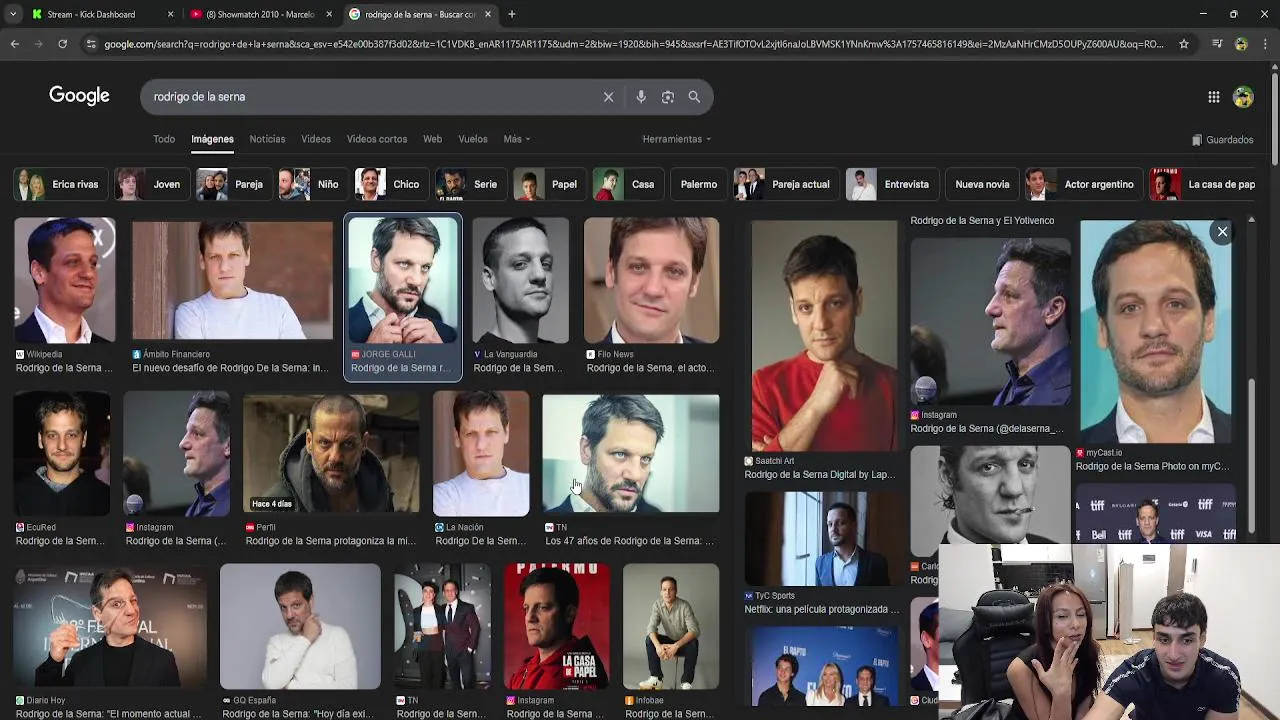The image size is (1280, 720).
Task: Close the image preview panel
Action: click(x=1222, y=232)
